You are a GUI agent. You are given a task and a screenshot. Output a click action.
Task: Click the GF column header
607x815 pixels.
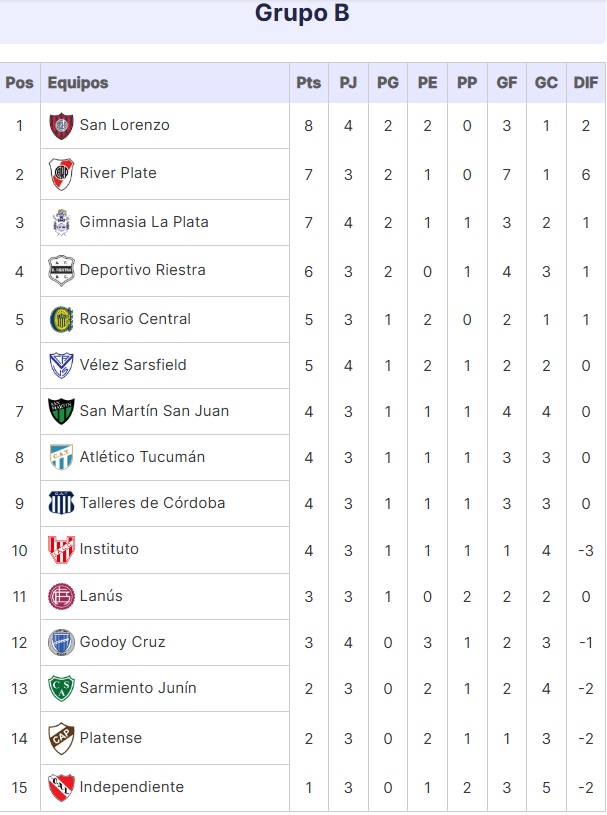(507, 83)
